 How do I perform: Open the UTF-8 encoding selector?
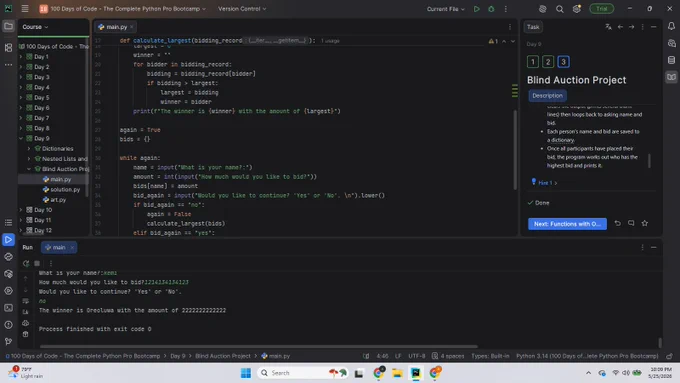click(416, 356)
